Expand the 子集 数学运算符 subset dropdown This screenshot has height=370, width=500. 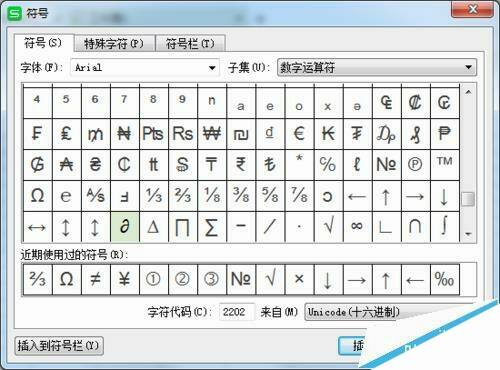pos(377,68)
